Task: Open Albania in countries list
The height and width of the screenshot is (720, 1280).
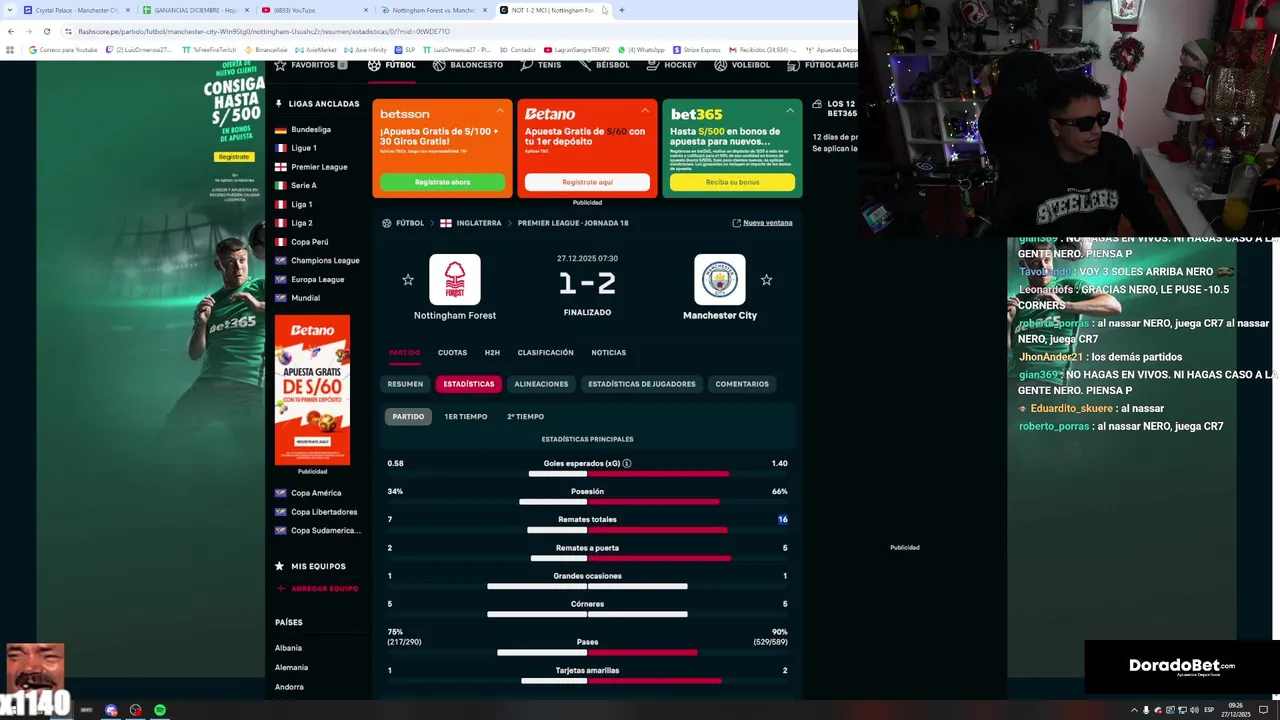Action: [288, 648]
